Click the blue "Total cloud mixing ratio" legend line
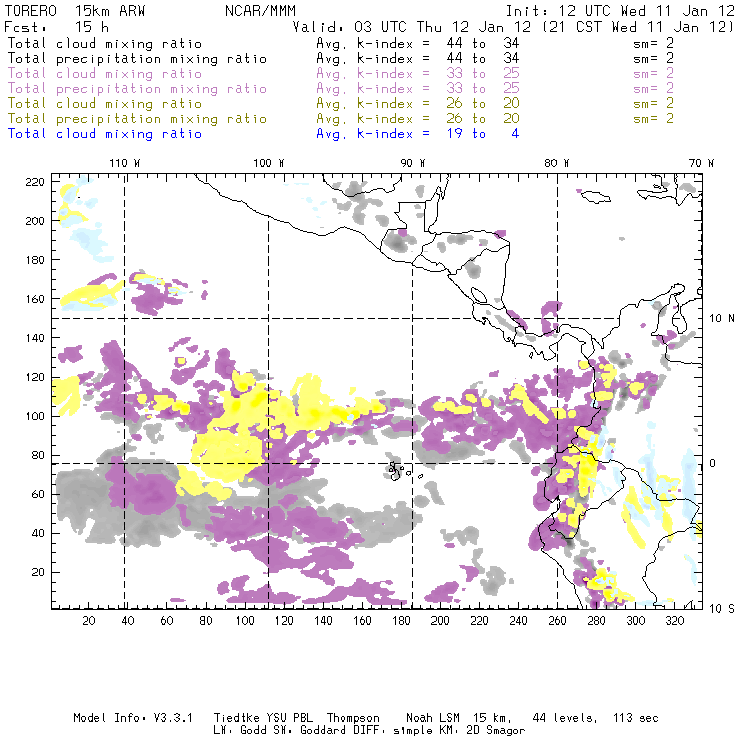Screen dimensions: 740x740 pyautogui.click(x=105, y=134)
